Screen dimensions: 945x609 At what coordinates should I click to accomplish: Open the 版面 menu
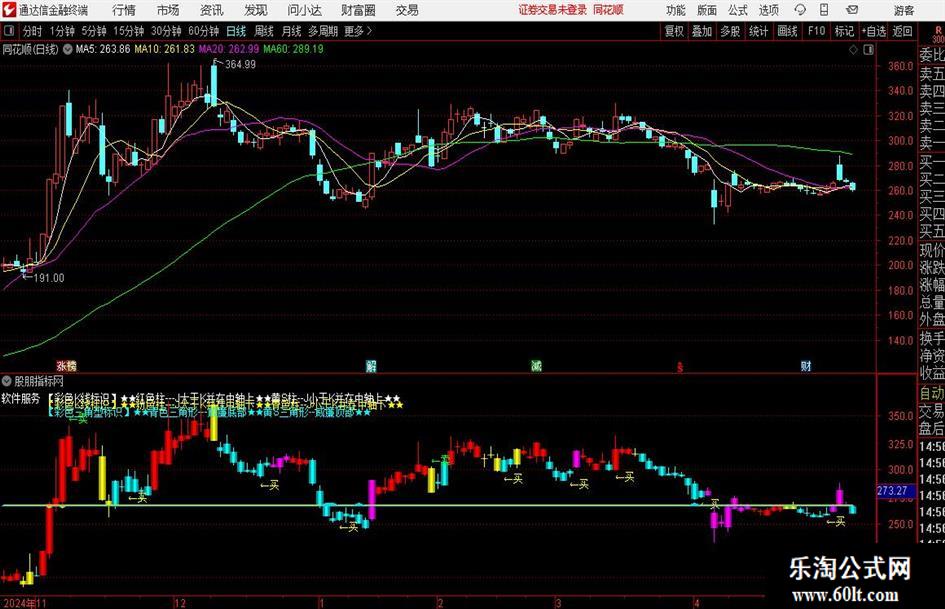point(706,10)
